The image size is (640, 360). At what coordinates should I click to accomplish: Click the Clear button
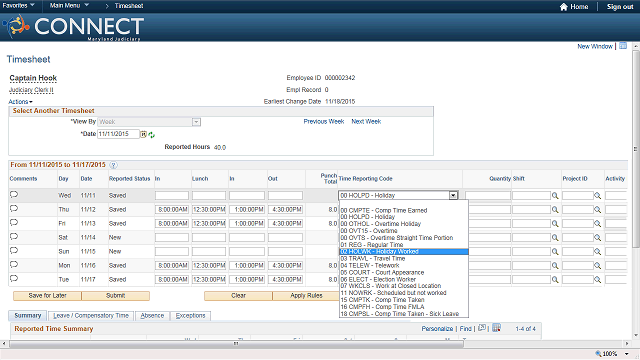coord(238,296)
